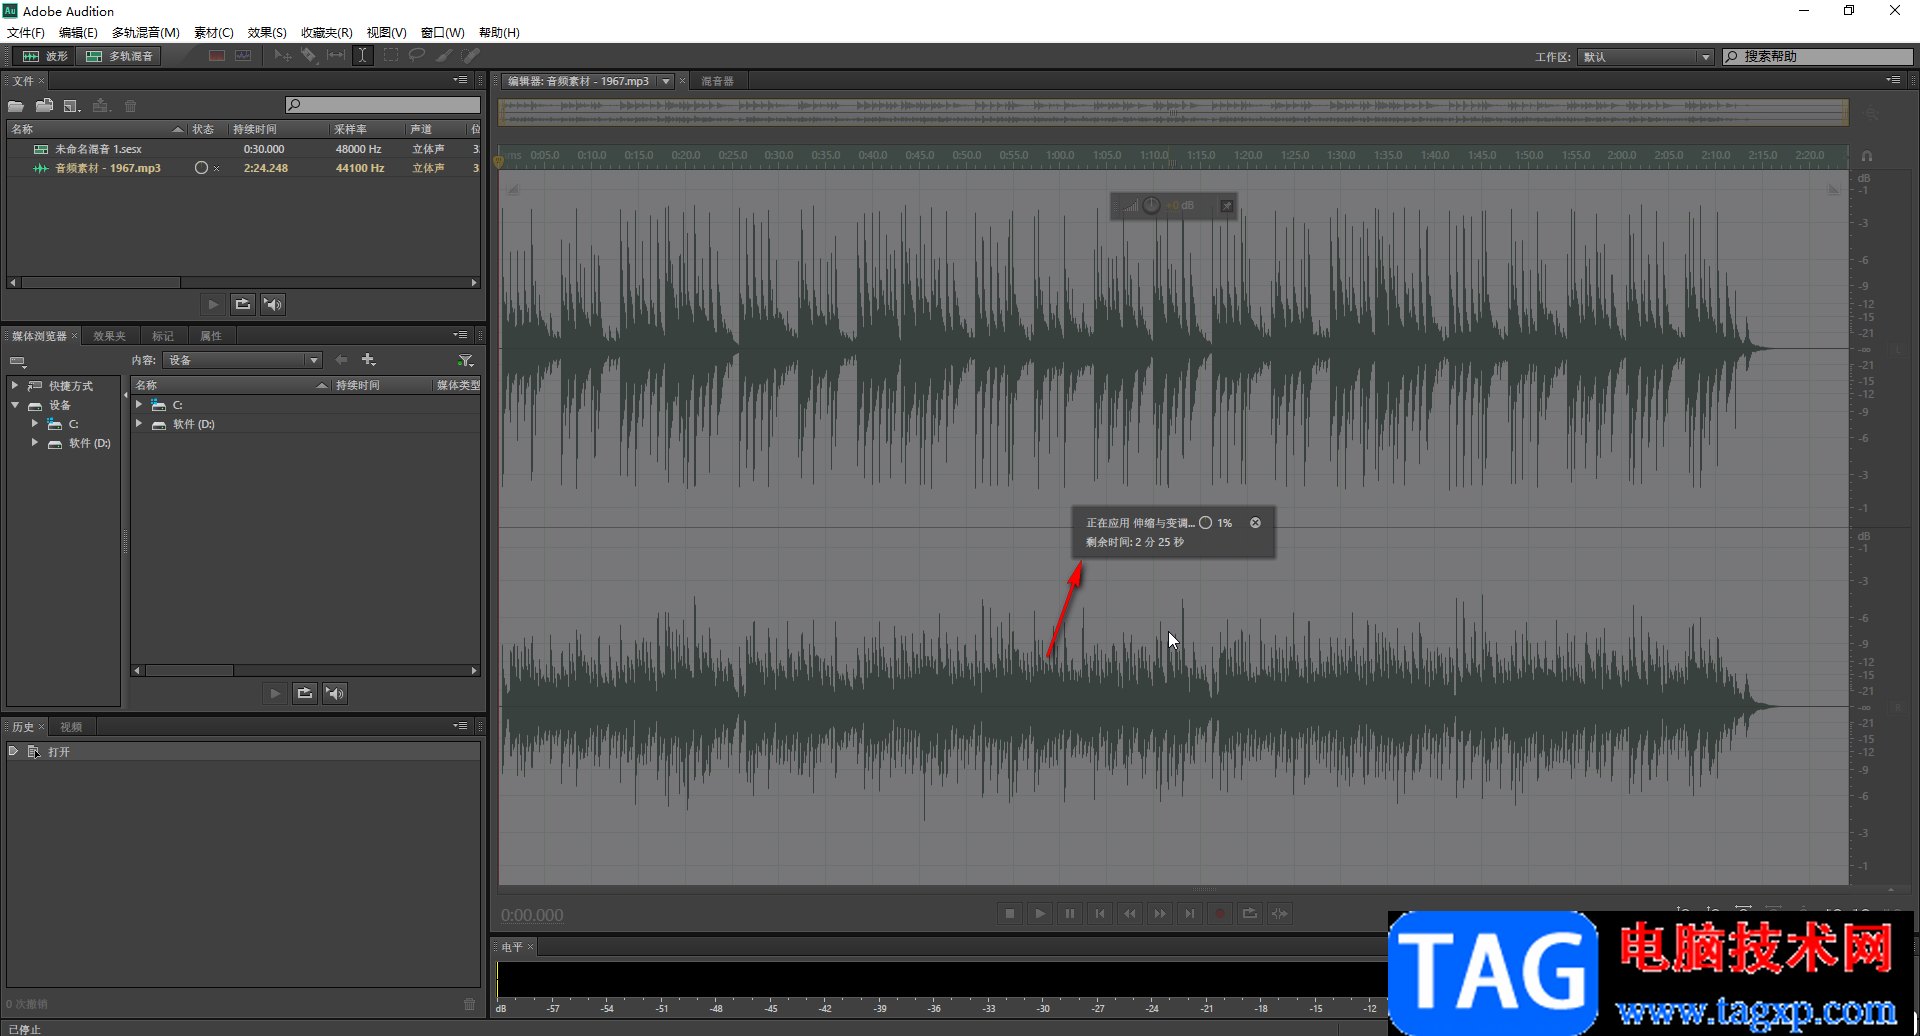Open the 窗口(W) menu
The width and height of the screenshot is (1920, 1036).
(x=443, y=33)
